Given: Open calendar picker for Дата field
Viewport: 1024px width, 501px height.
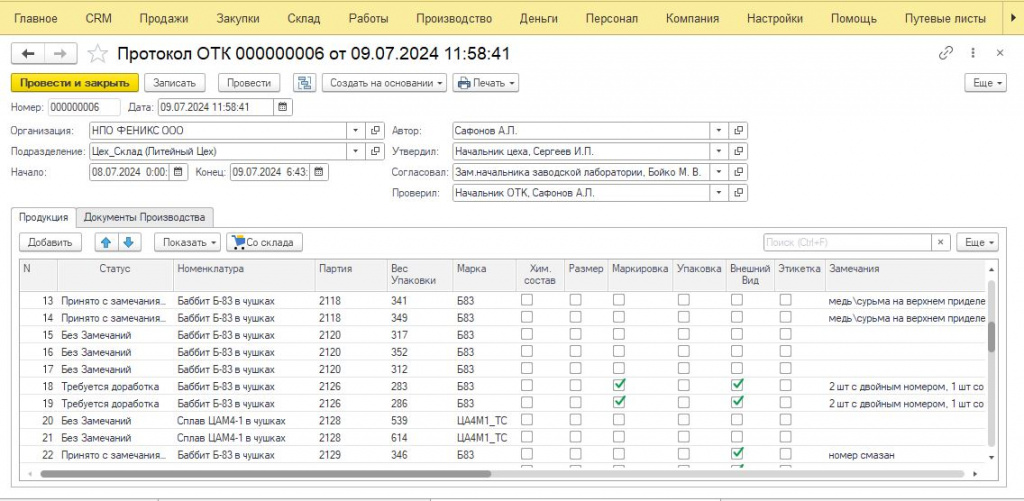Looking at the screenshot, I should [x=282, y=107].
